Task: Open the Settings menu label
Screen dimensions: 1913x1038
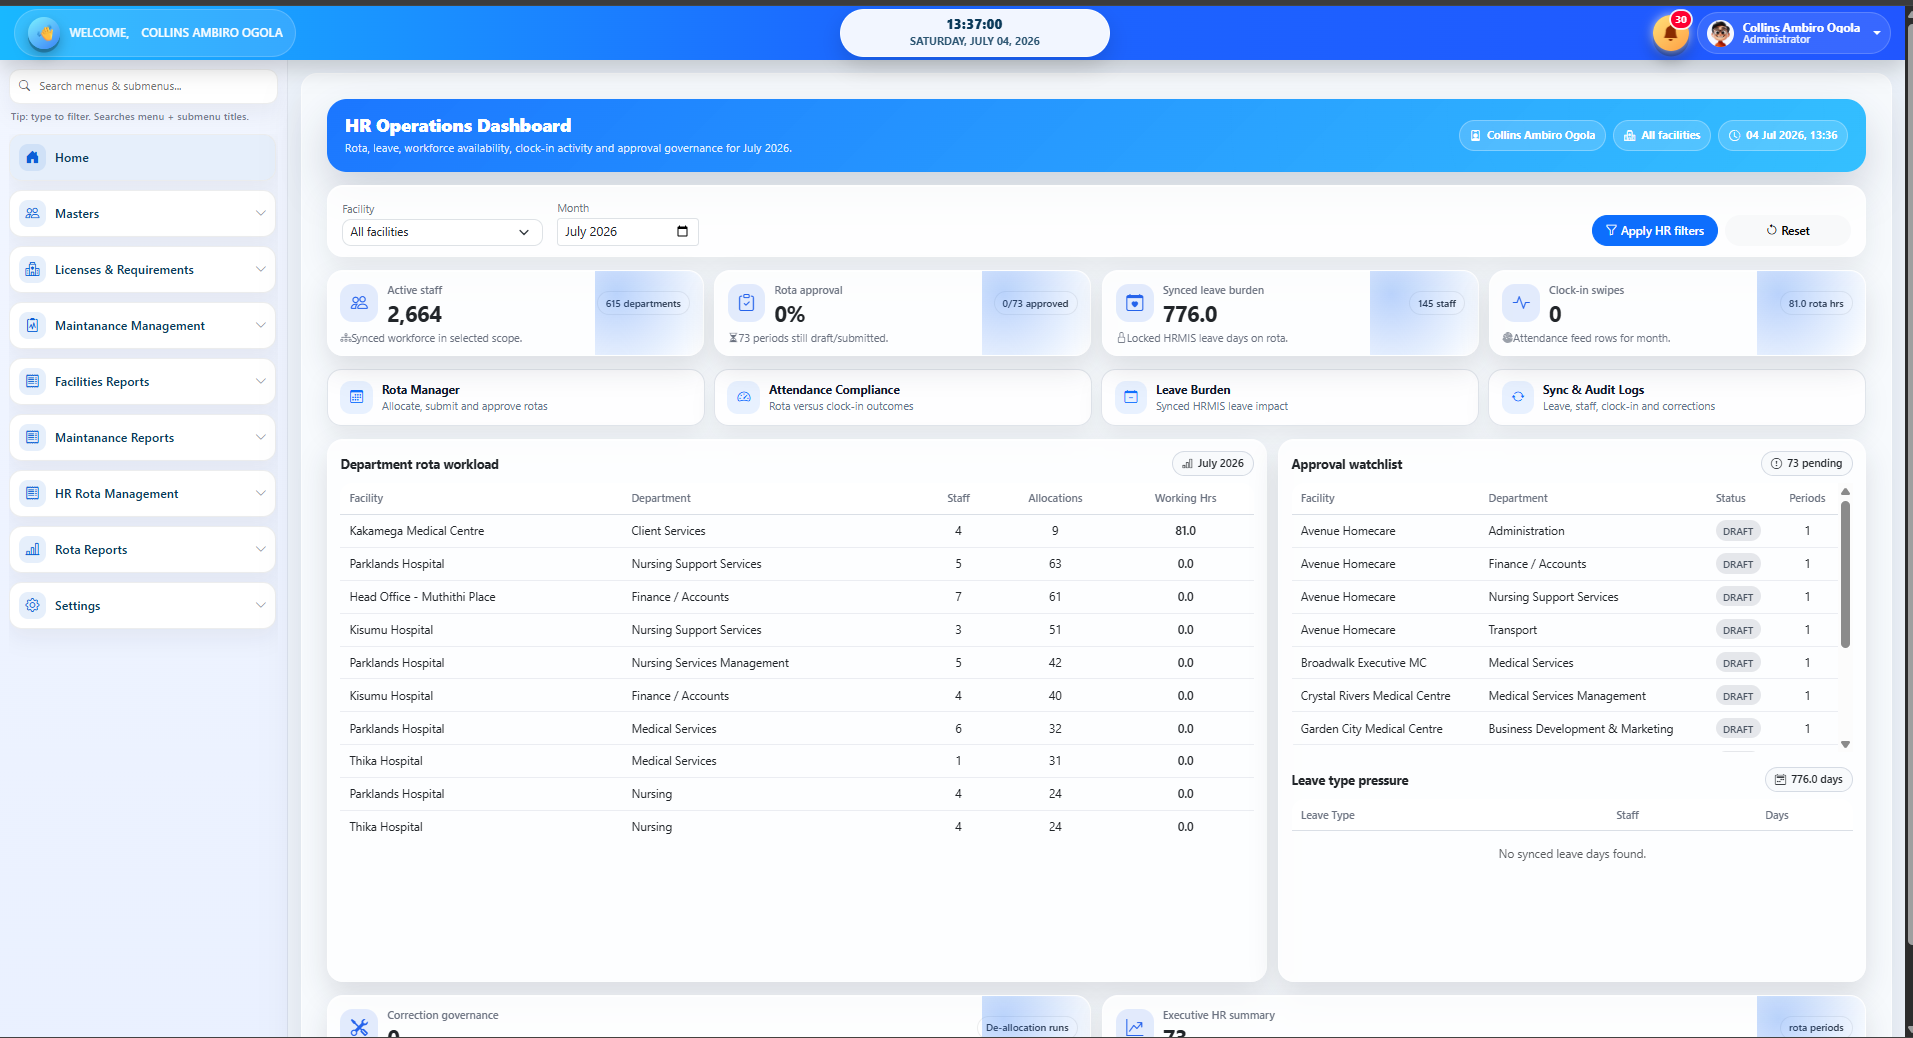Action: (x=77, y=606)
